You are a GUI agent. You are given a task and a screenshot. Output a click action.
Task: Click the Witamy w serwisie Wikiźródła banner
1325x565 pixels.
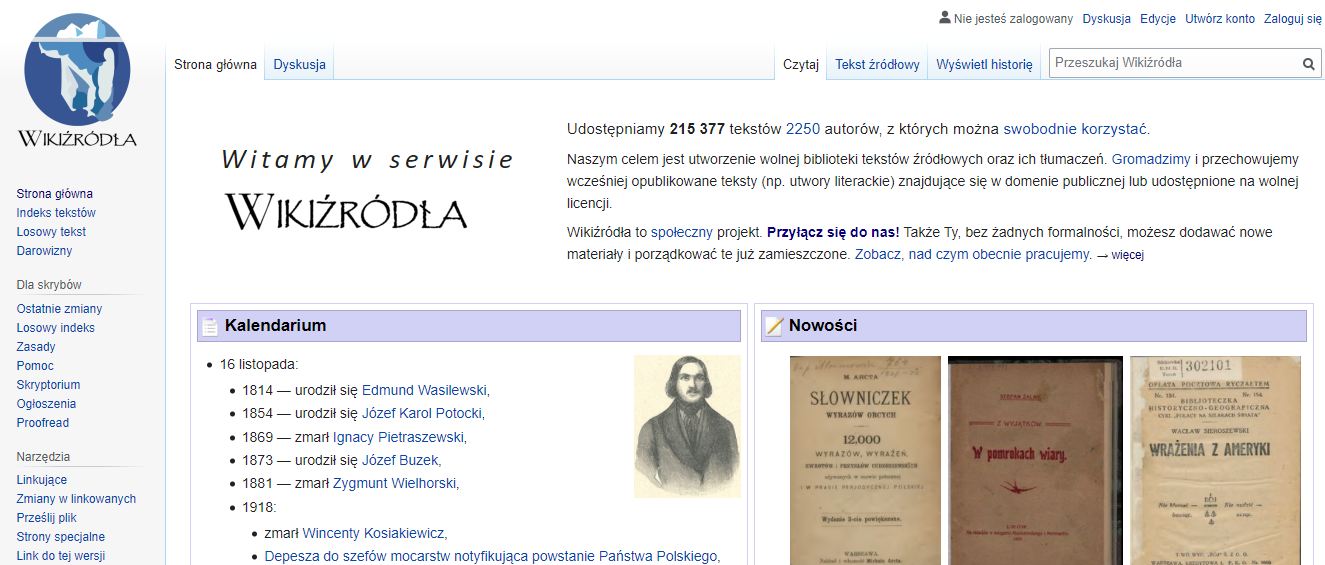point(367,190)
